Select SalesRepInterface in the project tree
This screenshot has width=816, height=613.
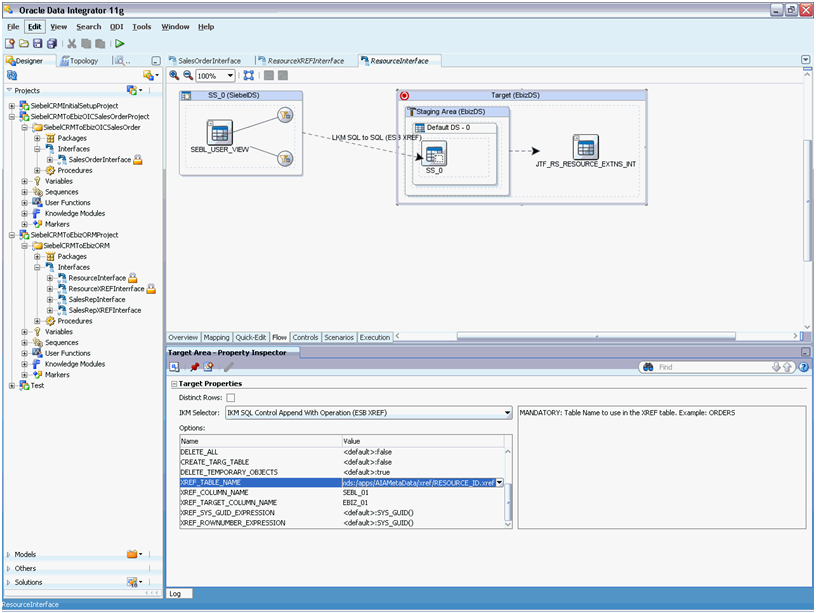coord(97,299)
